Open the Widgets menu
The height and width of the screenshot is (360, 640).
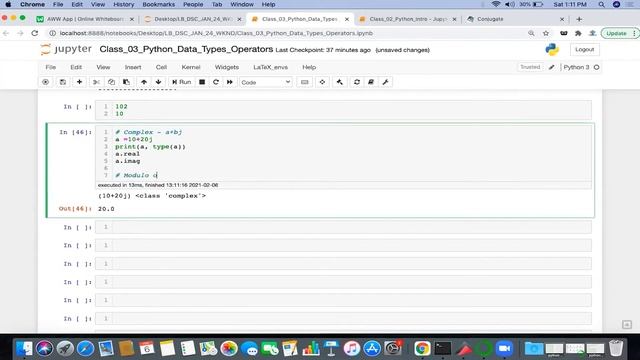click(x=227, y=67)
